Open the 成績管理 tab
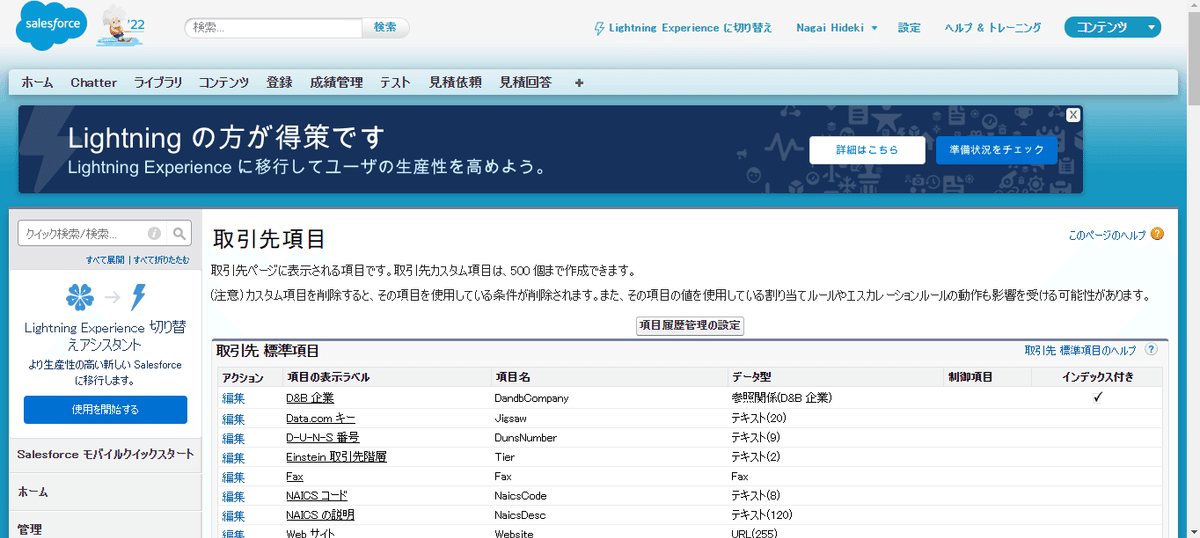The height and width of the screenshot is (538, 1200). pos(336,82)
